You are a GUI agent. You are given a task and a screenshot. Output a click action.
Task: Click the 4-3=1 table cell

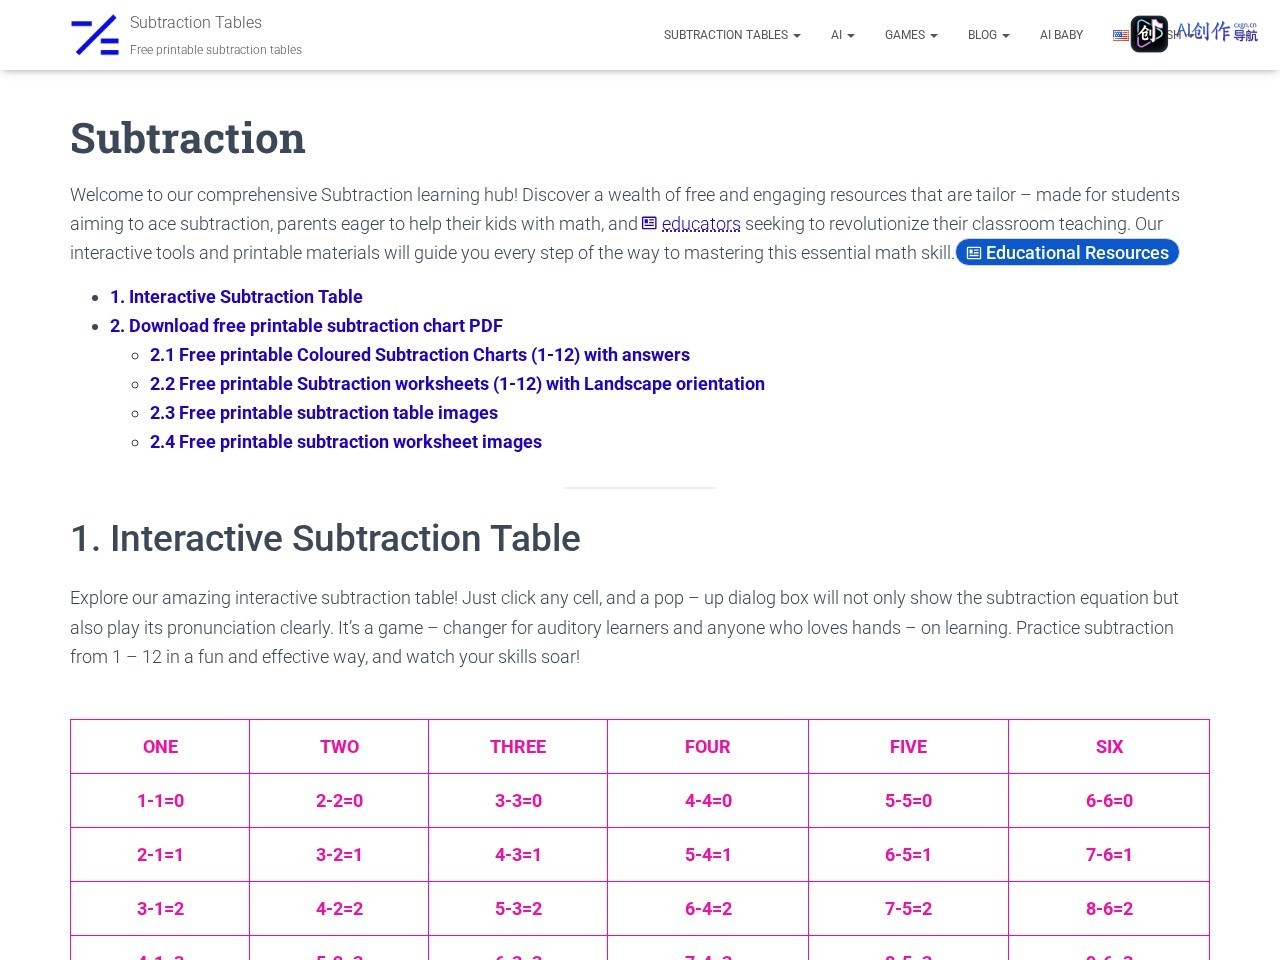pyautogui.click(x=518, y=855)
